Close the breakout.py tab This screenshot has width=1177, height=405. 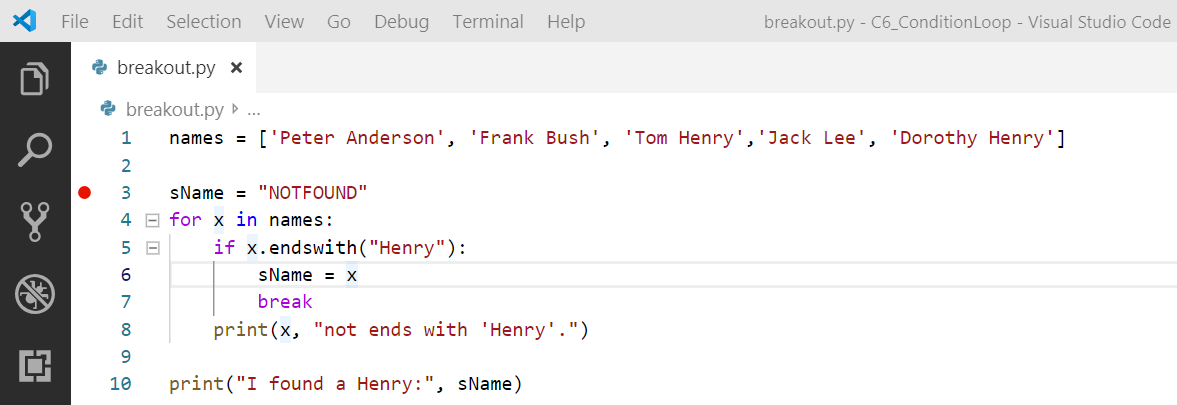(236, 68)
